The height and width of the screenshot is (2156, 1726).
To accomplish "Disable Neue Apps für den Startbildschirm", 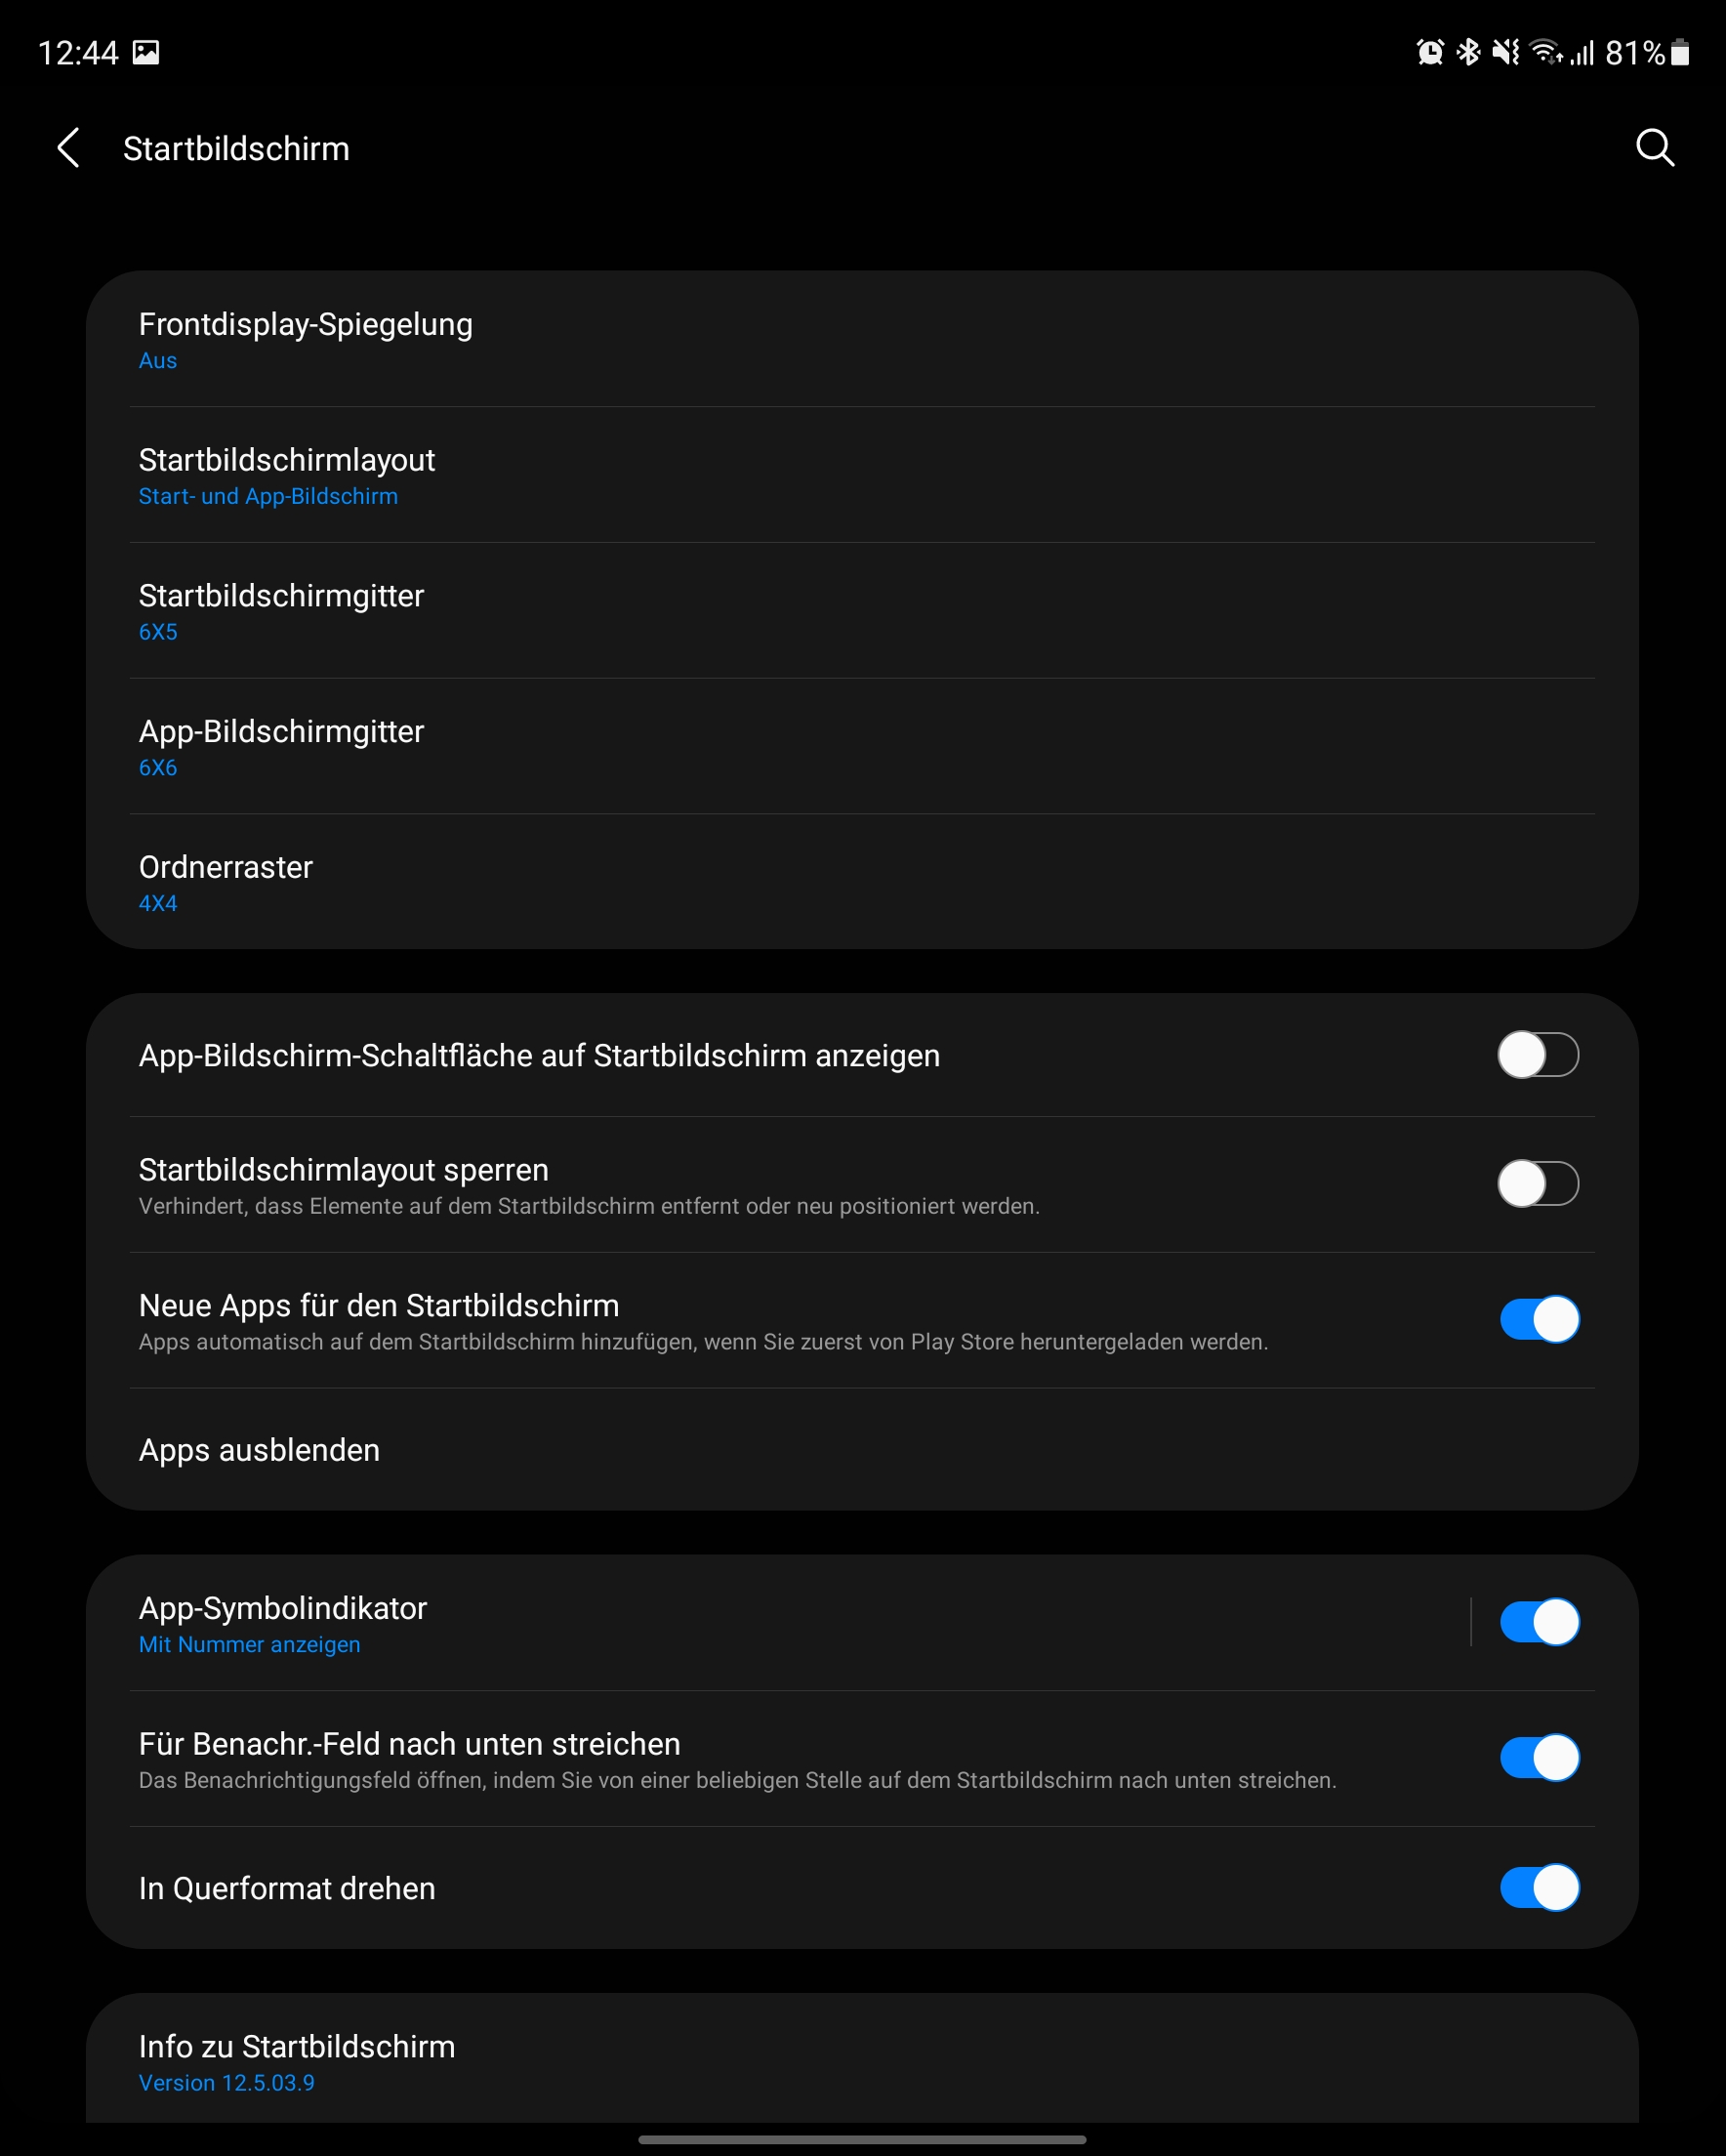I will click(x=1538, y=1320).
